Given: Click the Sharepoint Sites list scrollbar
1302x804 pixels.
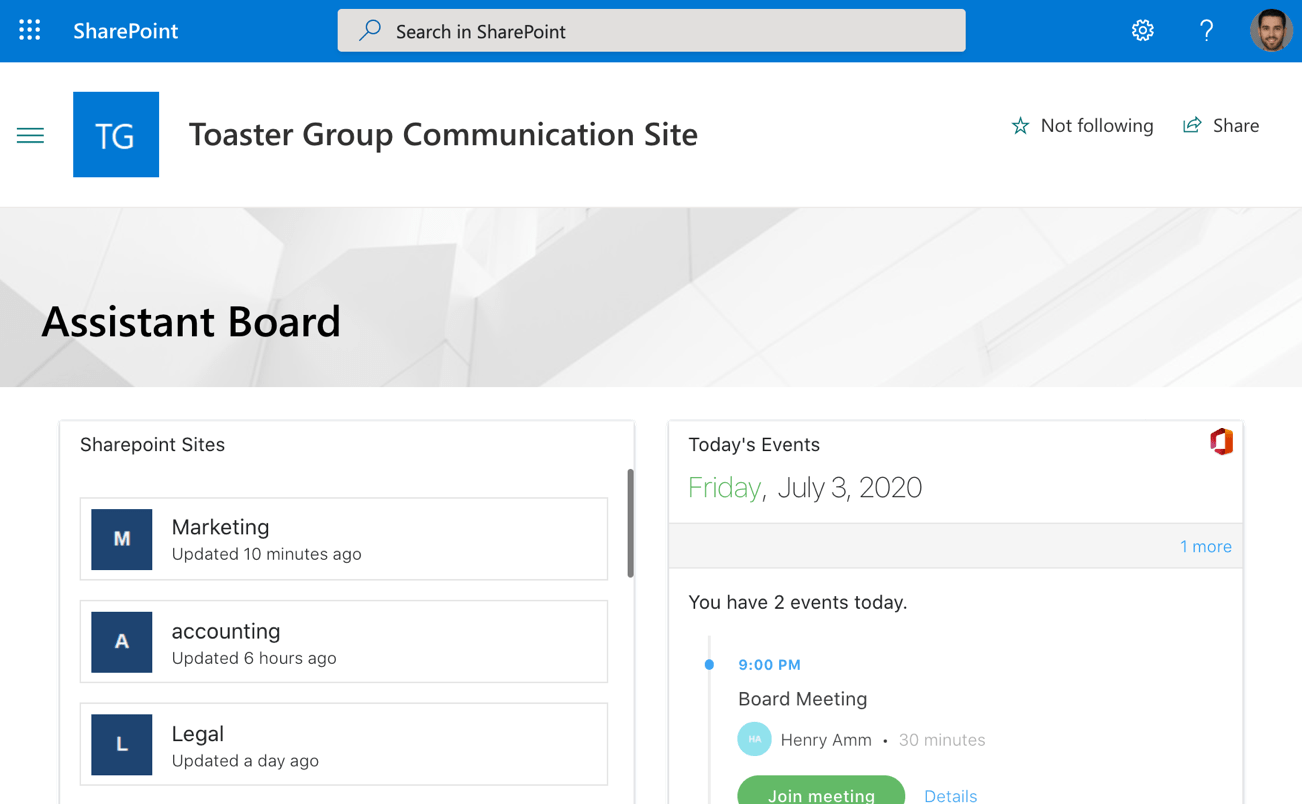Looking at the screenshot, I should 630,523.
